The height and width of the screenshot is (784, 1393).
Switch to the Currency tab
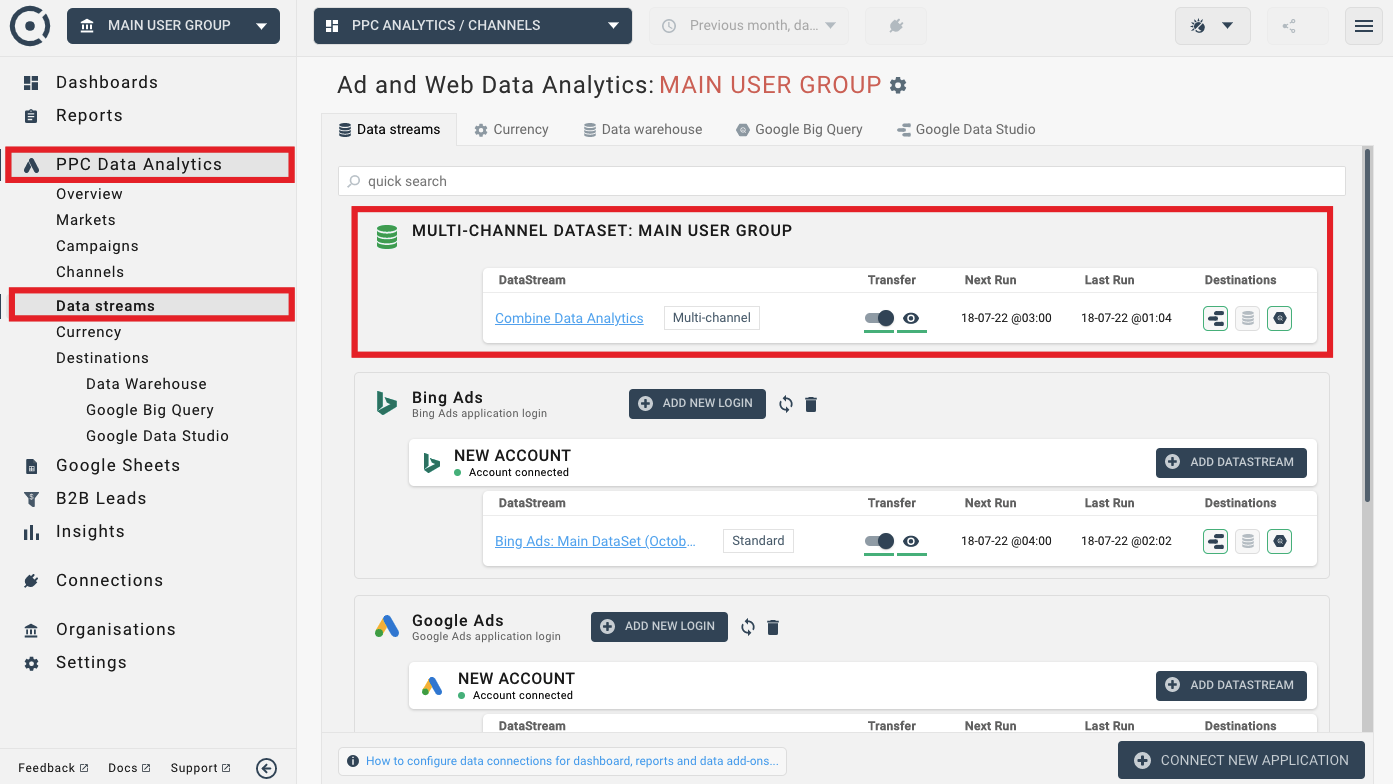(x=511, y=130)
